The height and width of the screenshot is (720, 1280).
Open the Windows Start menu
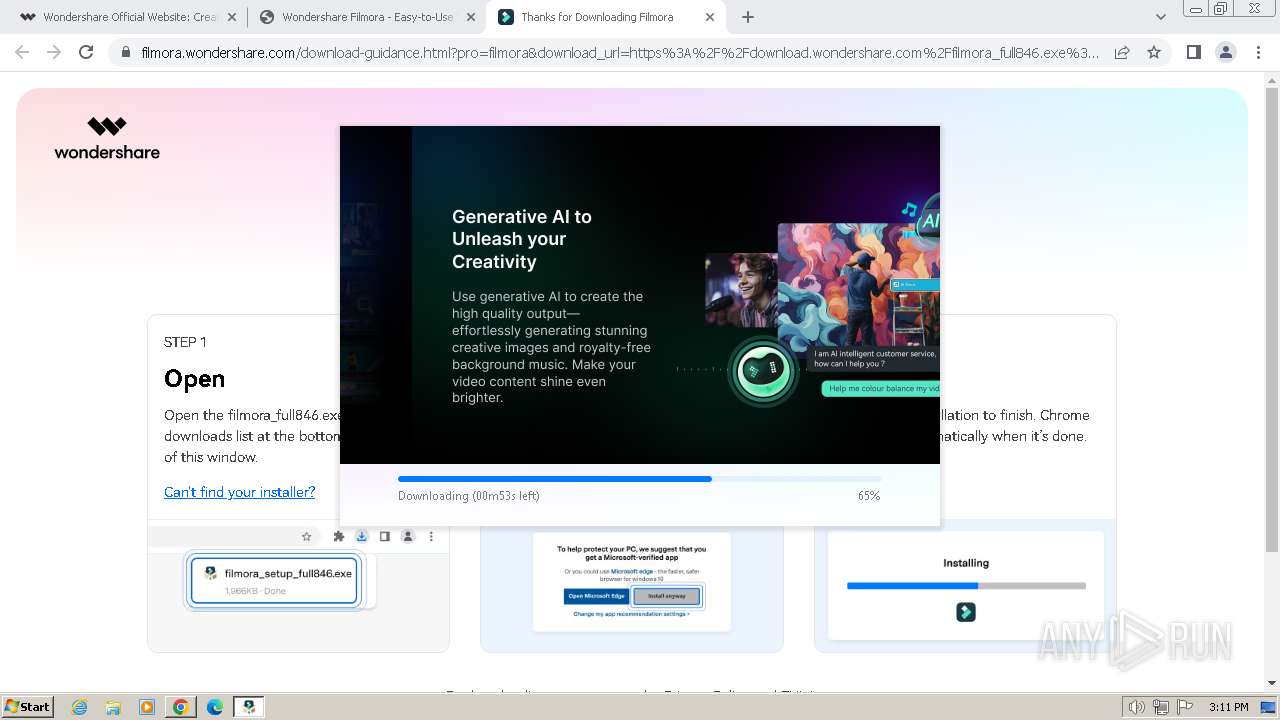pos(28,707)
